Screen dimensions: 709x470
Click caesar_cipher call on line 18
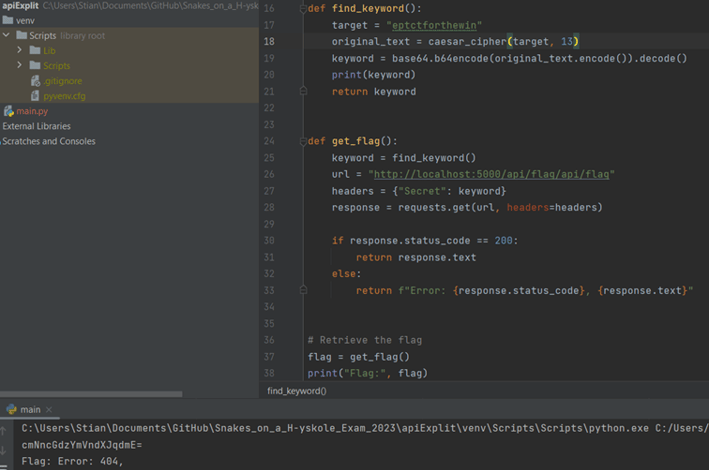pos(503,42)
